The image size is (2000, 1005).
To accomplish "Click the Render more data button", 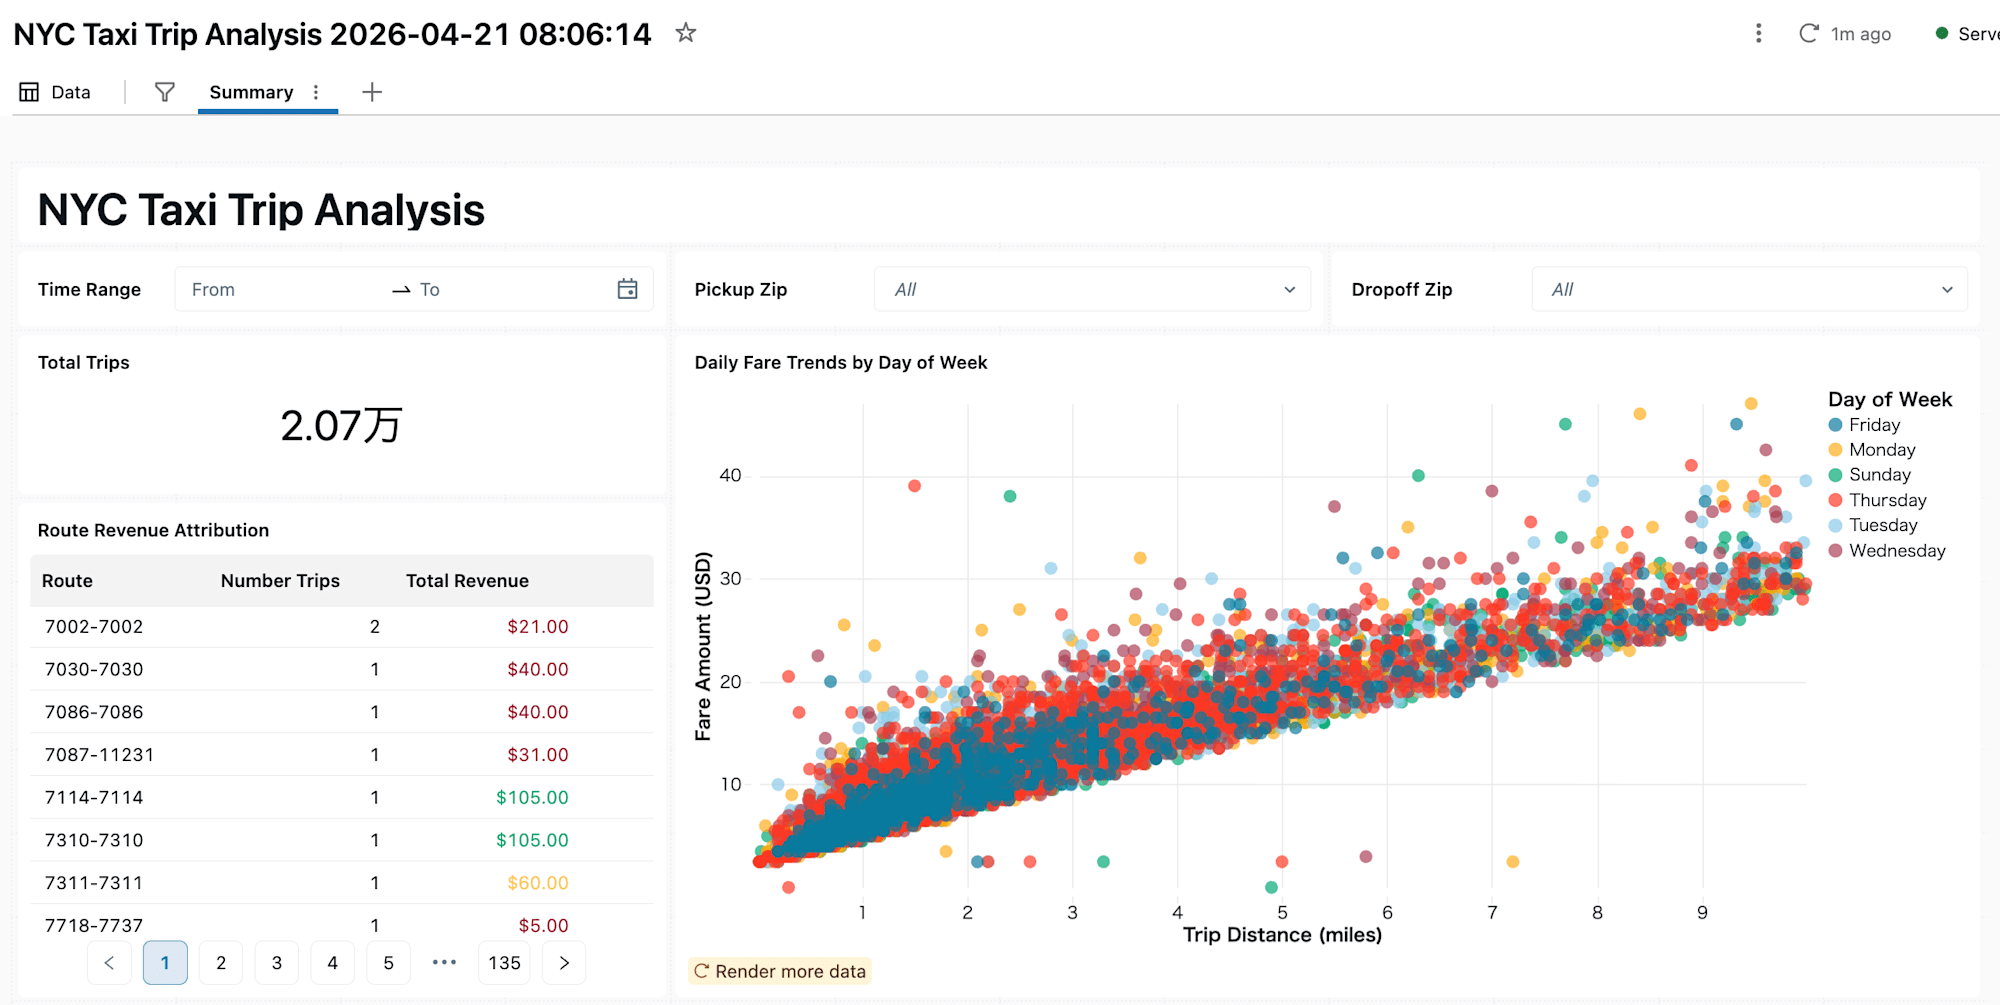I will (780, 970).
